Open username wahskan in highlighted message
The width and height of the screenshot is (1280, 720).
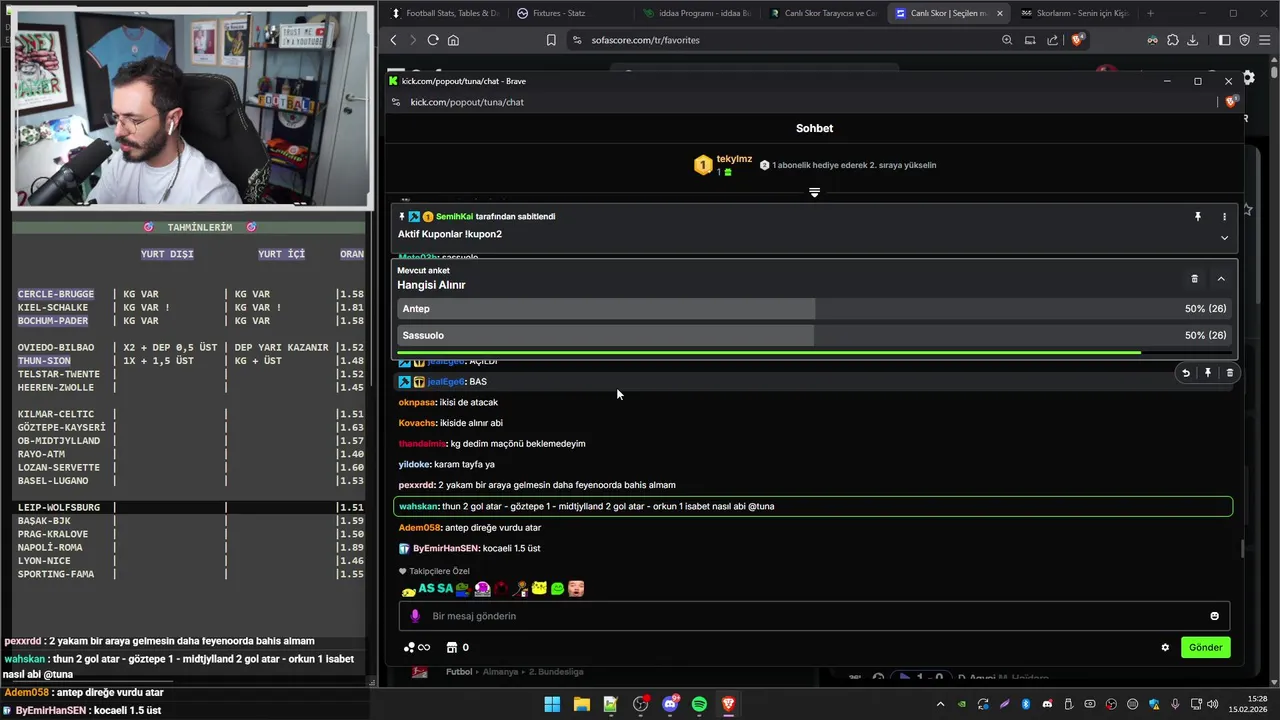(419, 506)
